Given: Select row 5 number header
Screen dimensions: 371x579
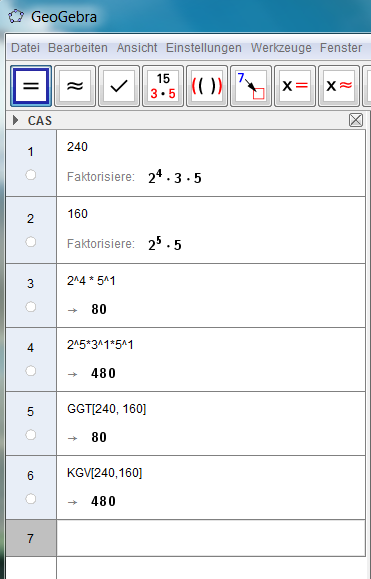Looking at the screenshot, I should [31, 424].
